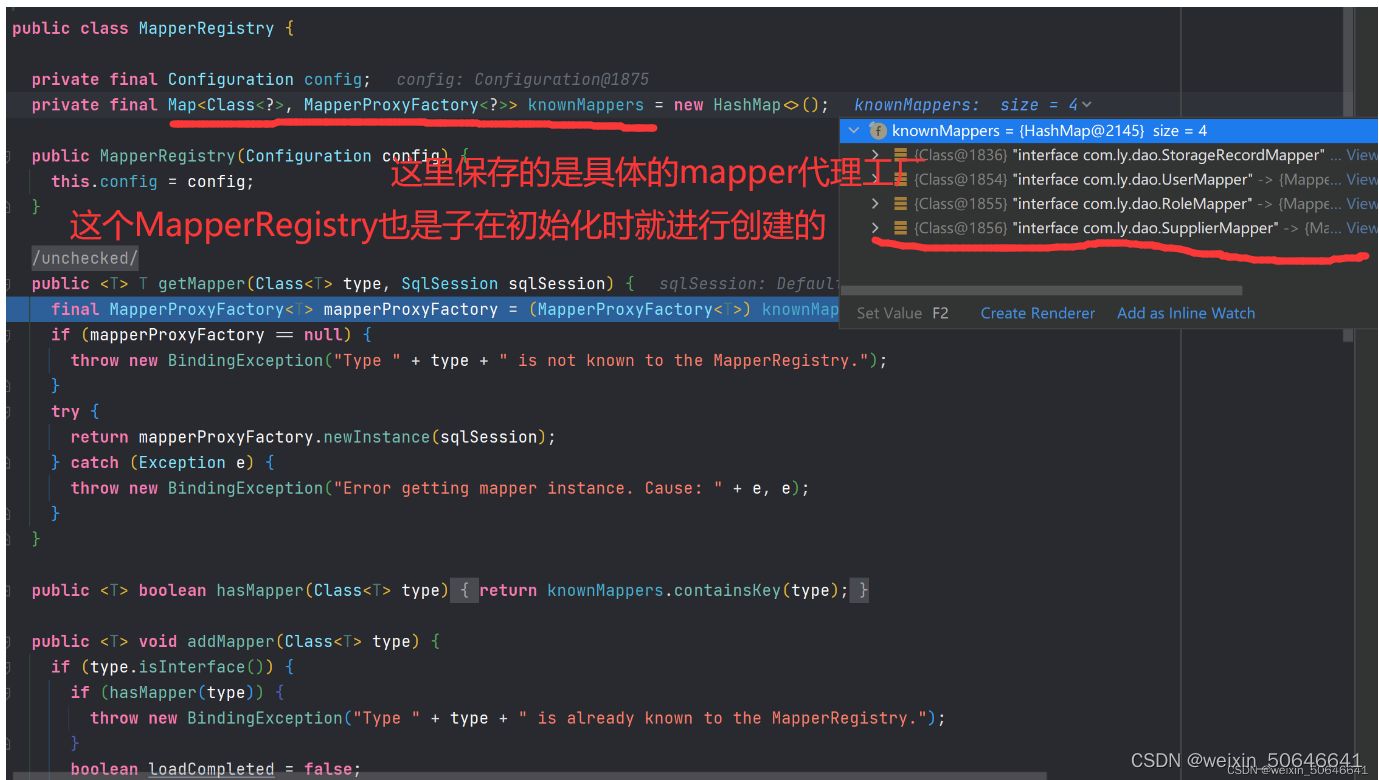This screenshot has height=780, width=1379.
Task: Expand the RoleMapper entry chevron
Action: tap(875, 203)
